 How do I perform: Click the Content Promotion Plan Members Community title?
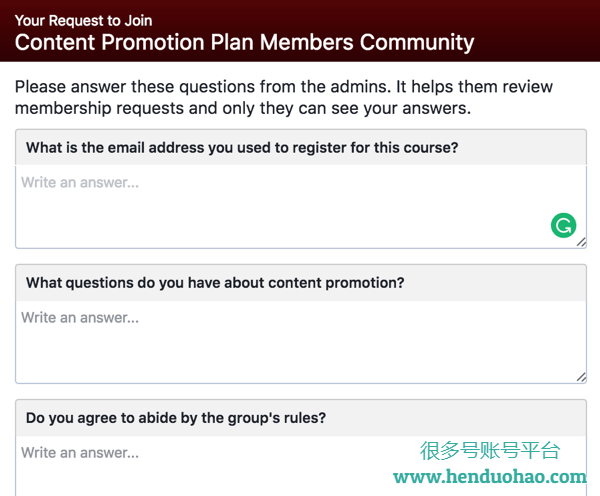(x=245, y=42)
